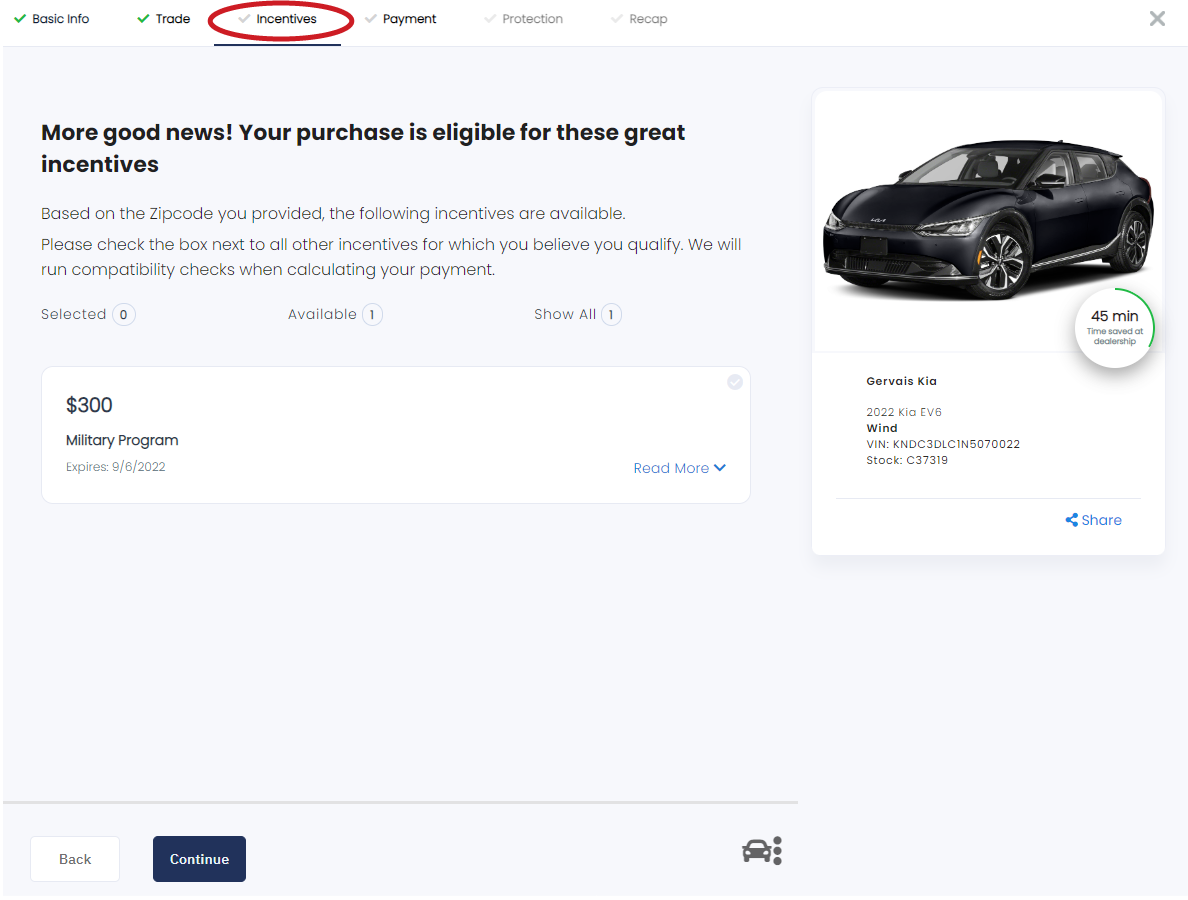
Task: Click the Military Program title text
Action: pos(122,440)
